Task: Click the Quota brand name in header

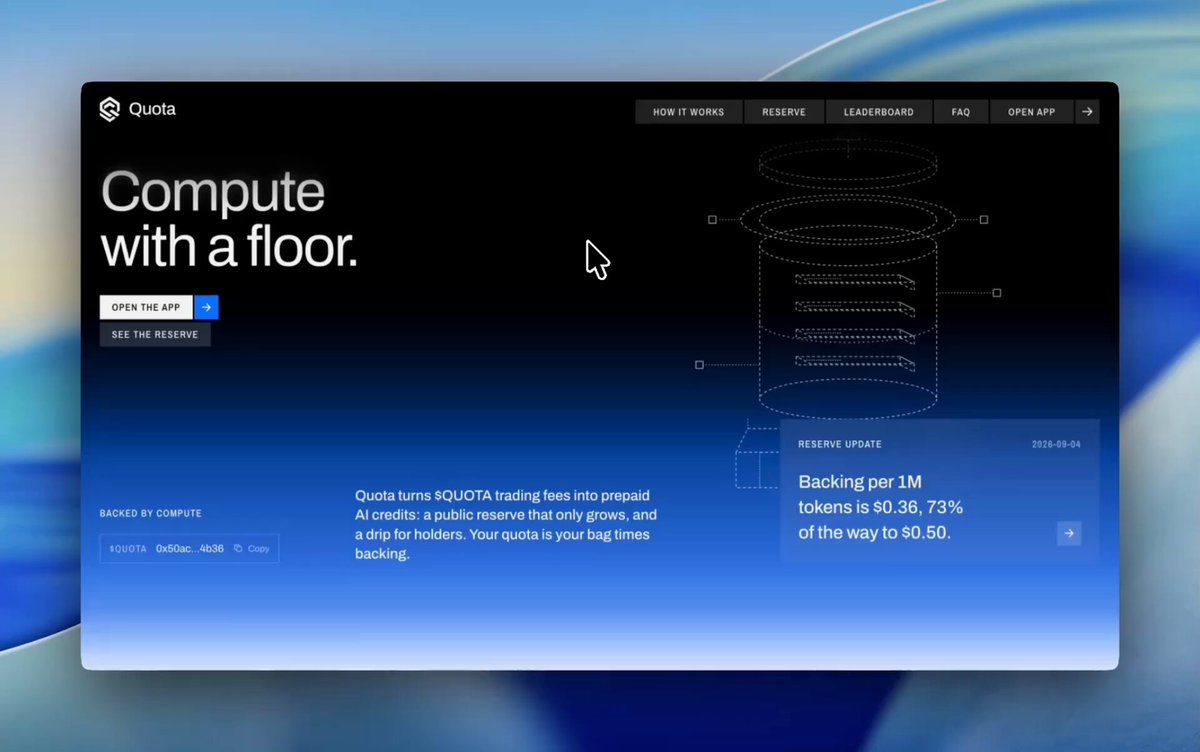Action: (x=152, y=109)
